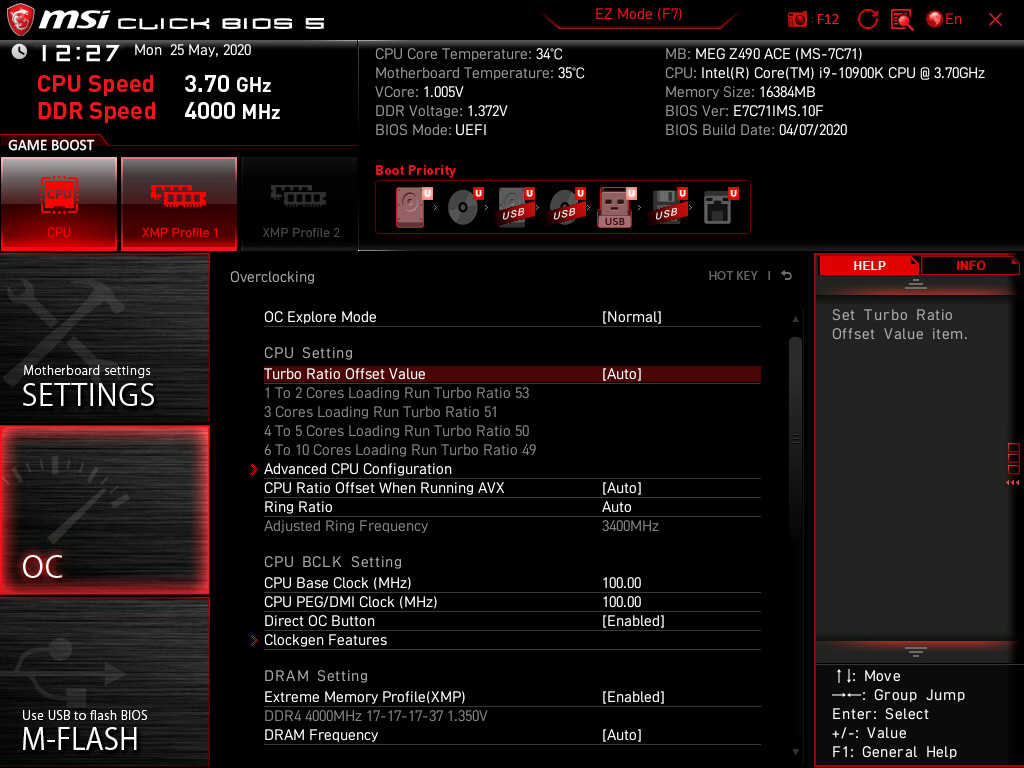Toggle Extreme Memory Profile(XMP) Enabled value

[x=633, y=697]
